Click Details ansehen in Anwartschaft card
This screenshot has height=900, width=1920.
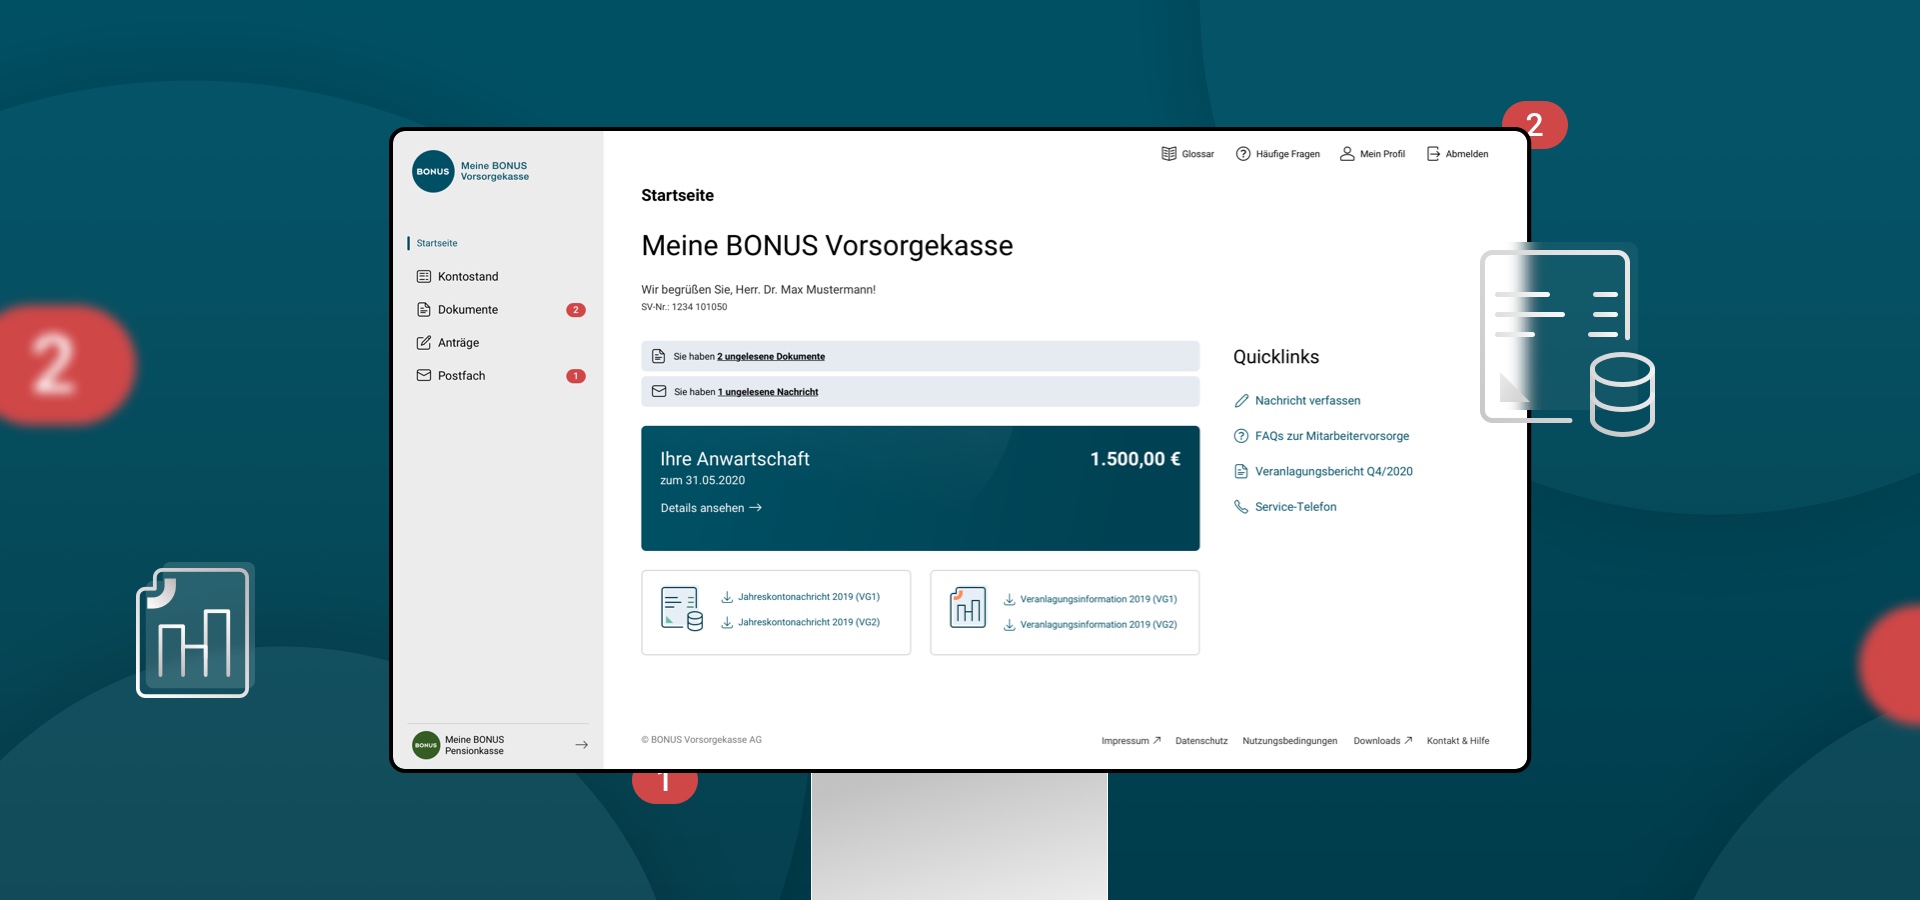click(702, 508)
